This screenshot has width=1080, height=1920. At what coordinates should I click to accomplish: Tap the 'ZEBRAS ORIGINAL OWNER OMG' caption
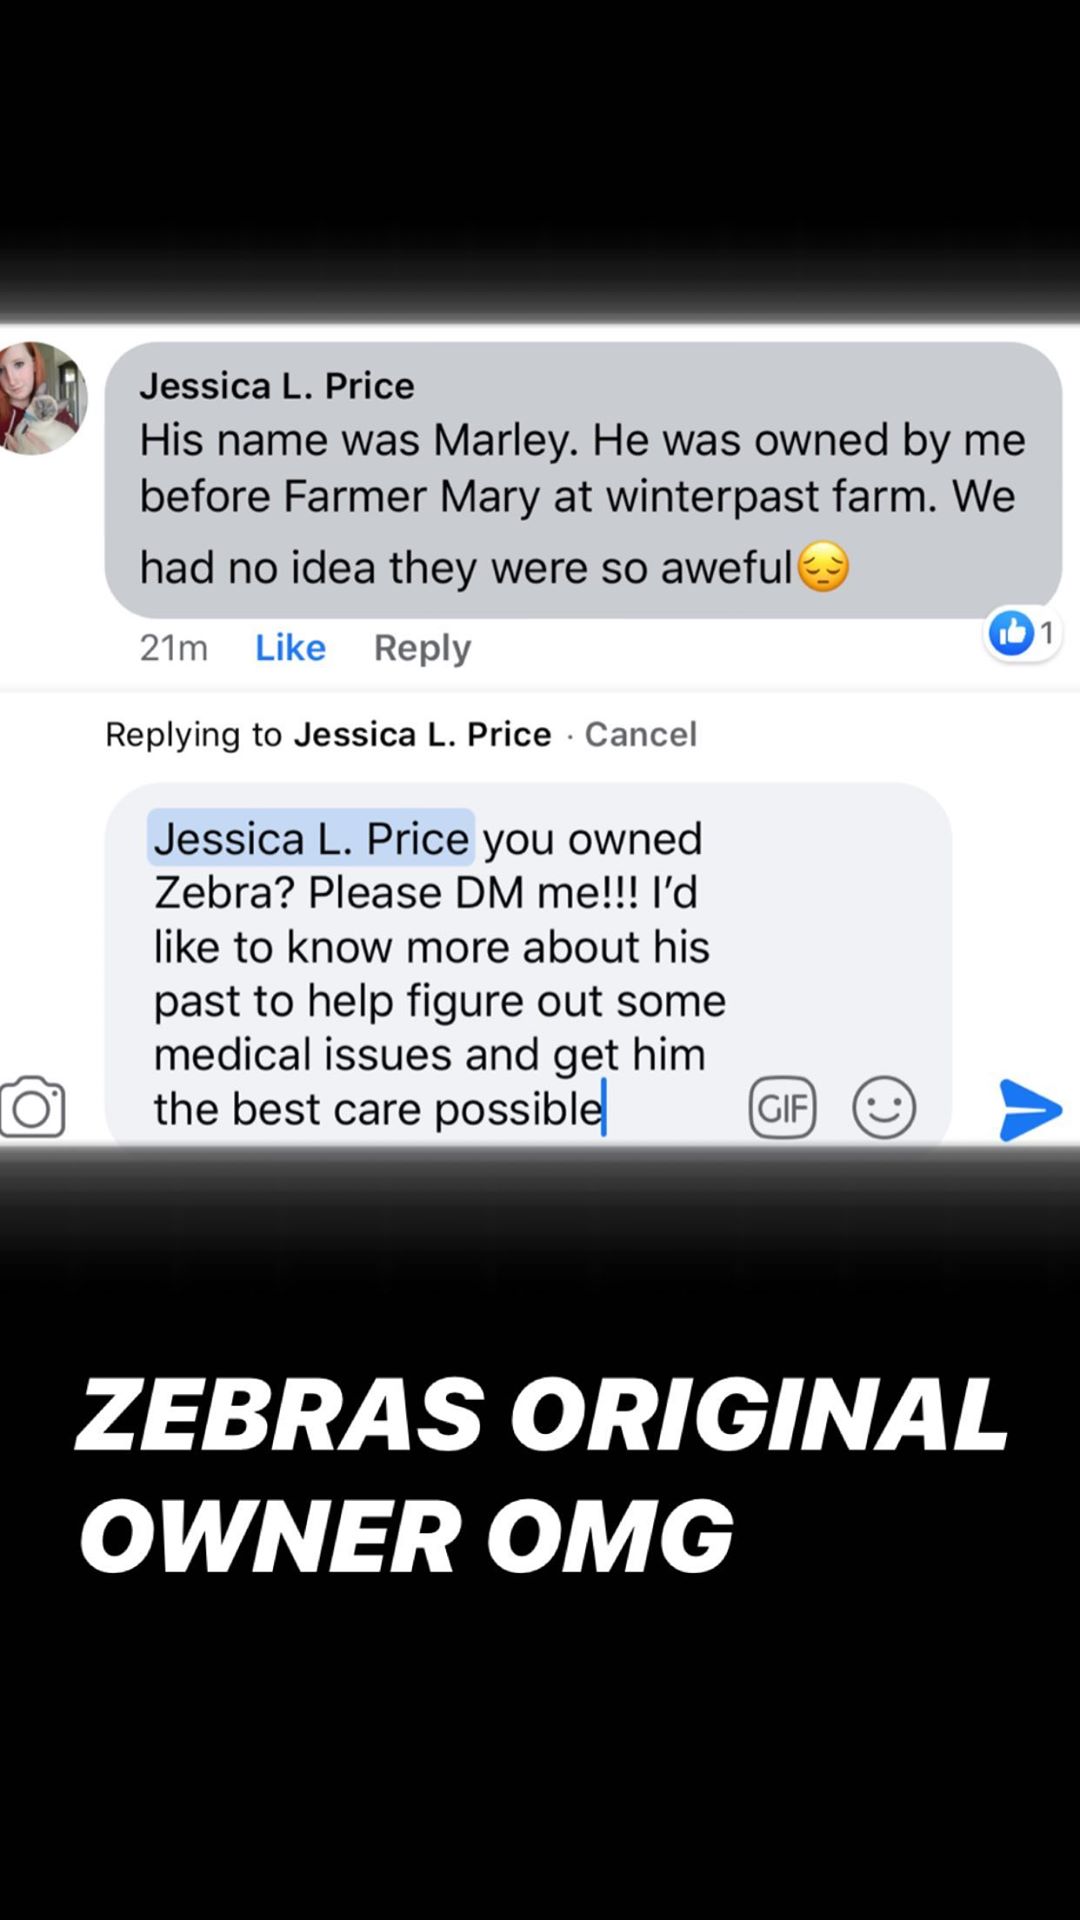coord(542,1475)
